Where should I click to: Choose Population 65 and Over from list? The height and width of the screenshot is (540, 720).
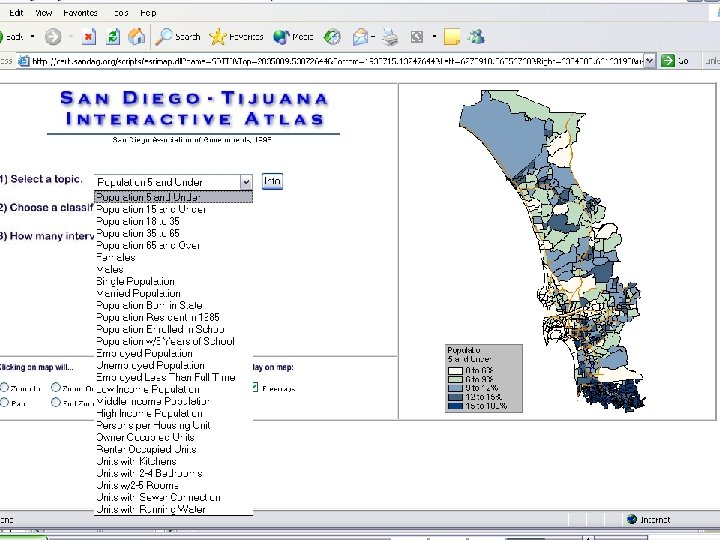(x=148, y=245)
